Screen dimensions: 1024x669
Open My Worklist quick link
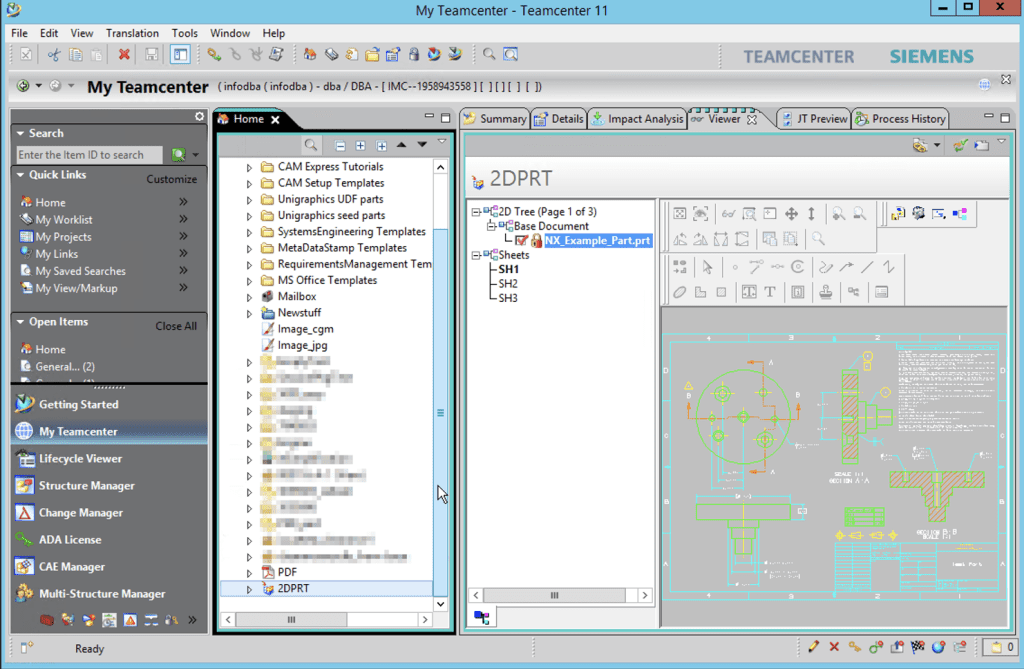(x=64, y=219)
